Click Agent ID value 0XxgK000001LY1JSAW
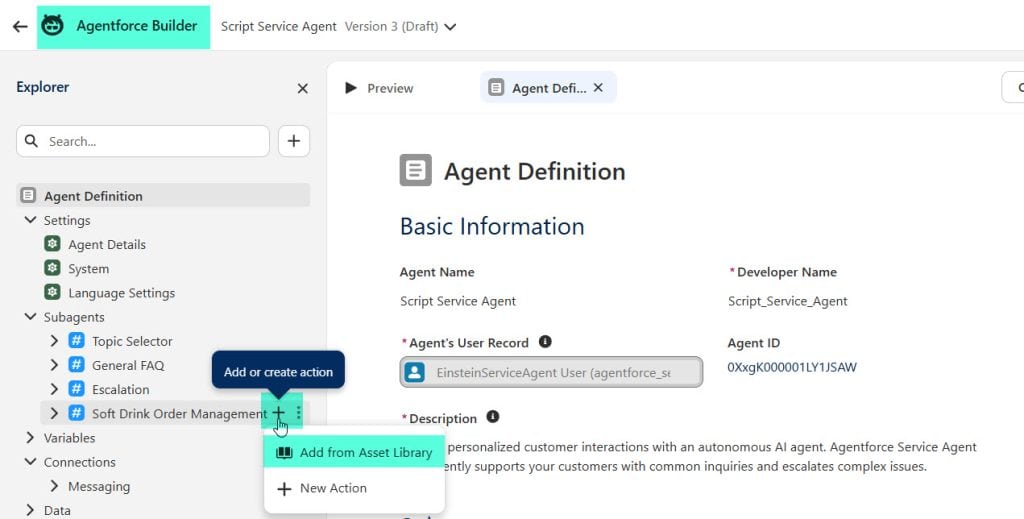The width and height of the screenshot is (1024, 519). (x=792, y=367)
